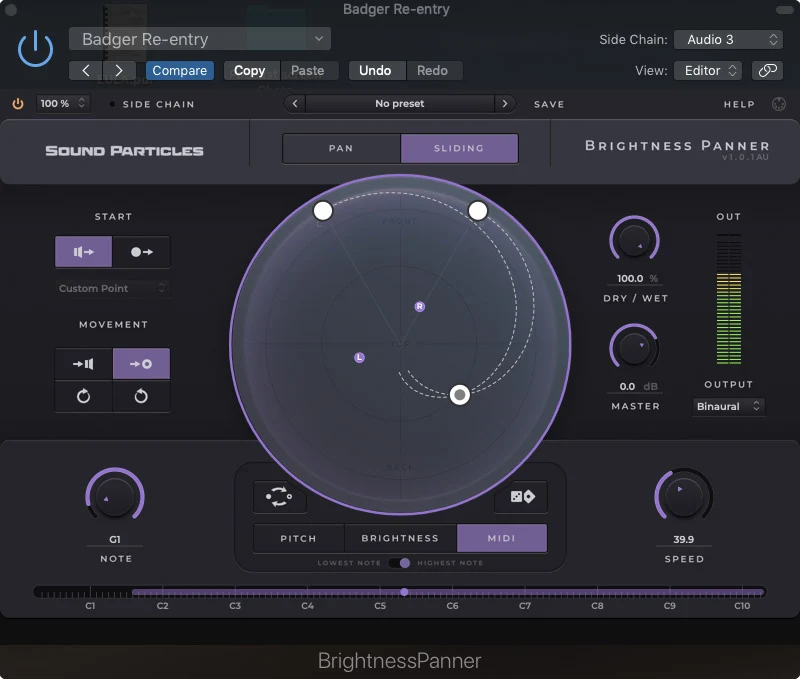The width and height of the screenshot is (800, 679).
Task: Click the 100.0 % dry/wet value field
Action: click(635, 279)
